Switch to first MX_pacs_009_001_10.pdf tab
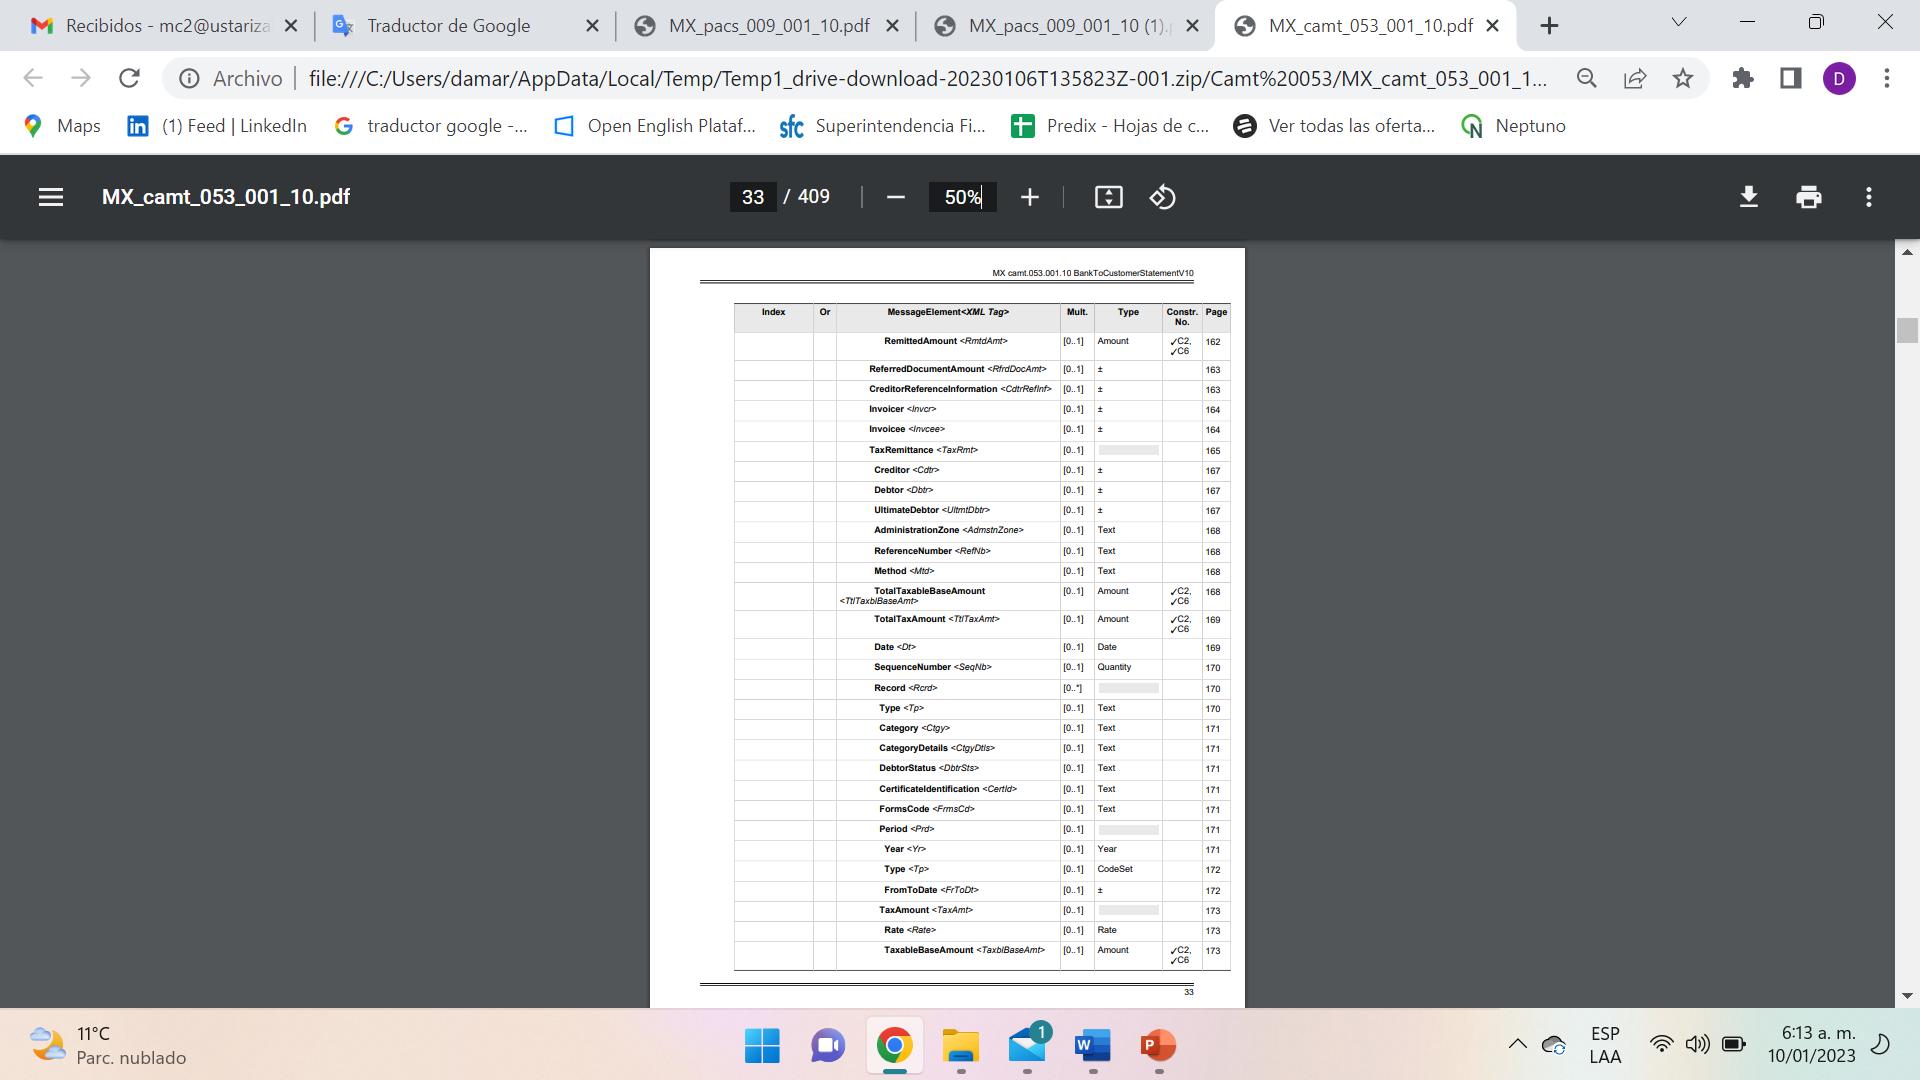The image size is (1920, 1080). point(768,26)
